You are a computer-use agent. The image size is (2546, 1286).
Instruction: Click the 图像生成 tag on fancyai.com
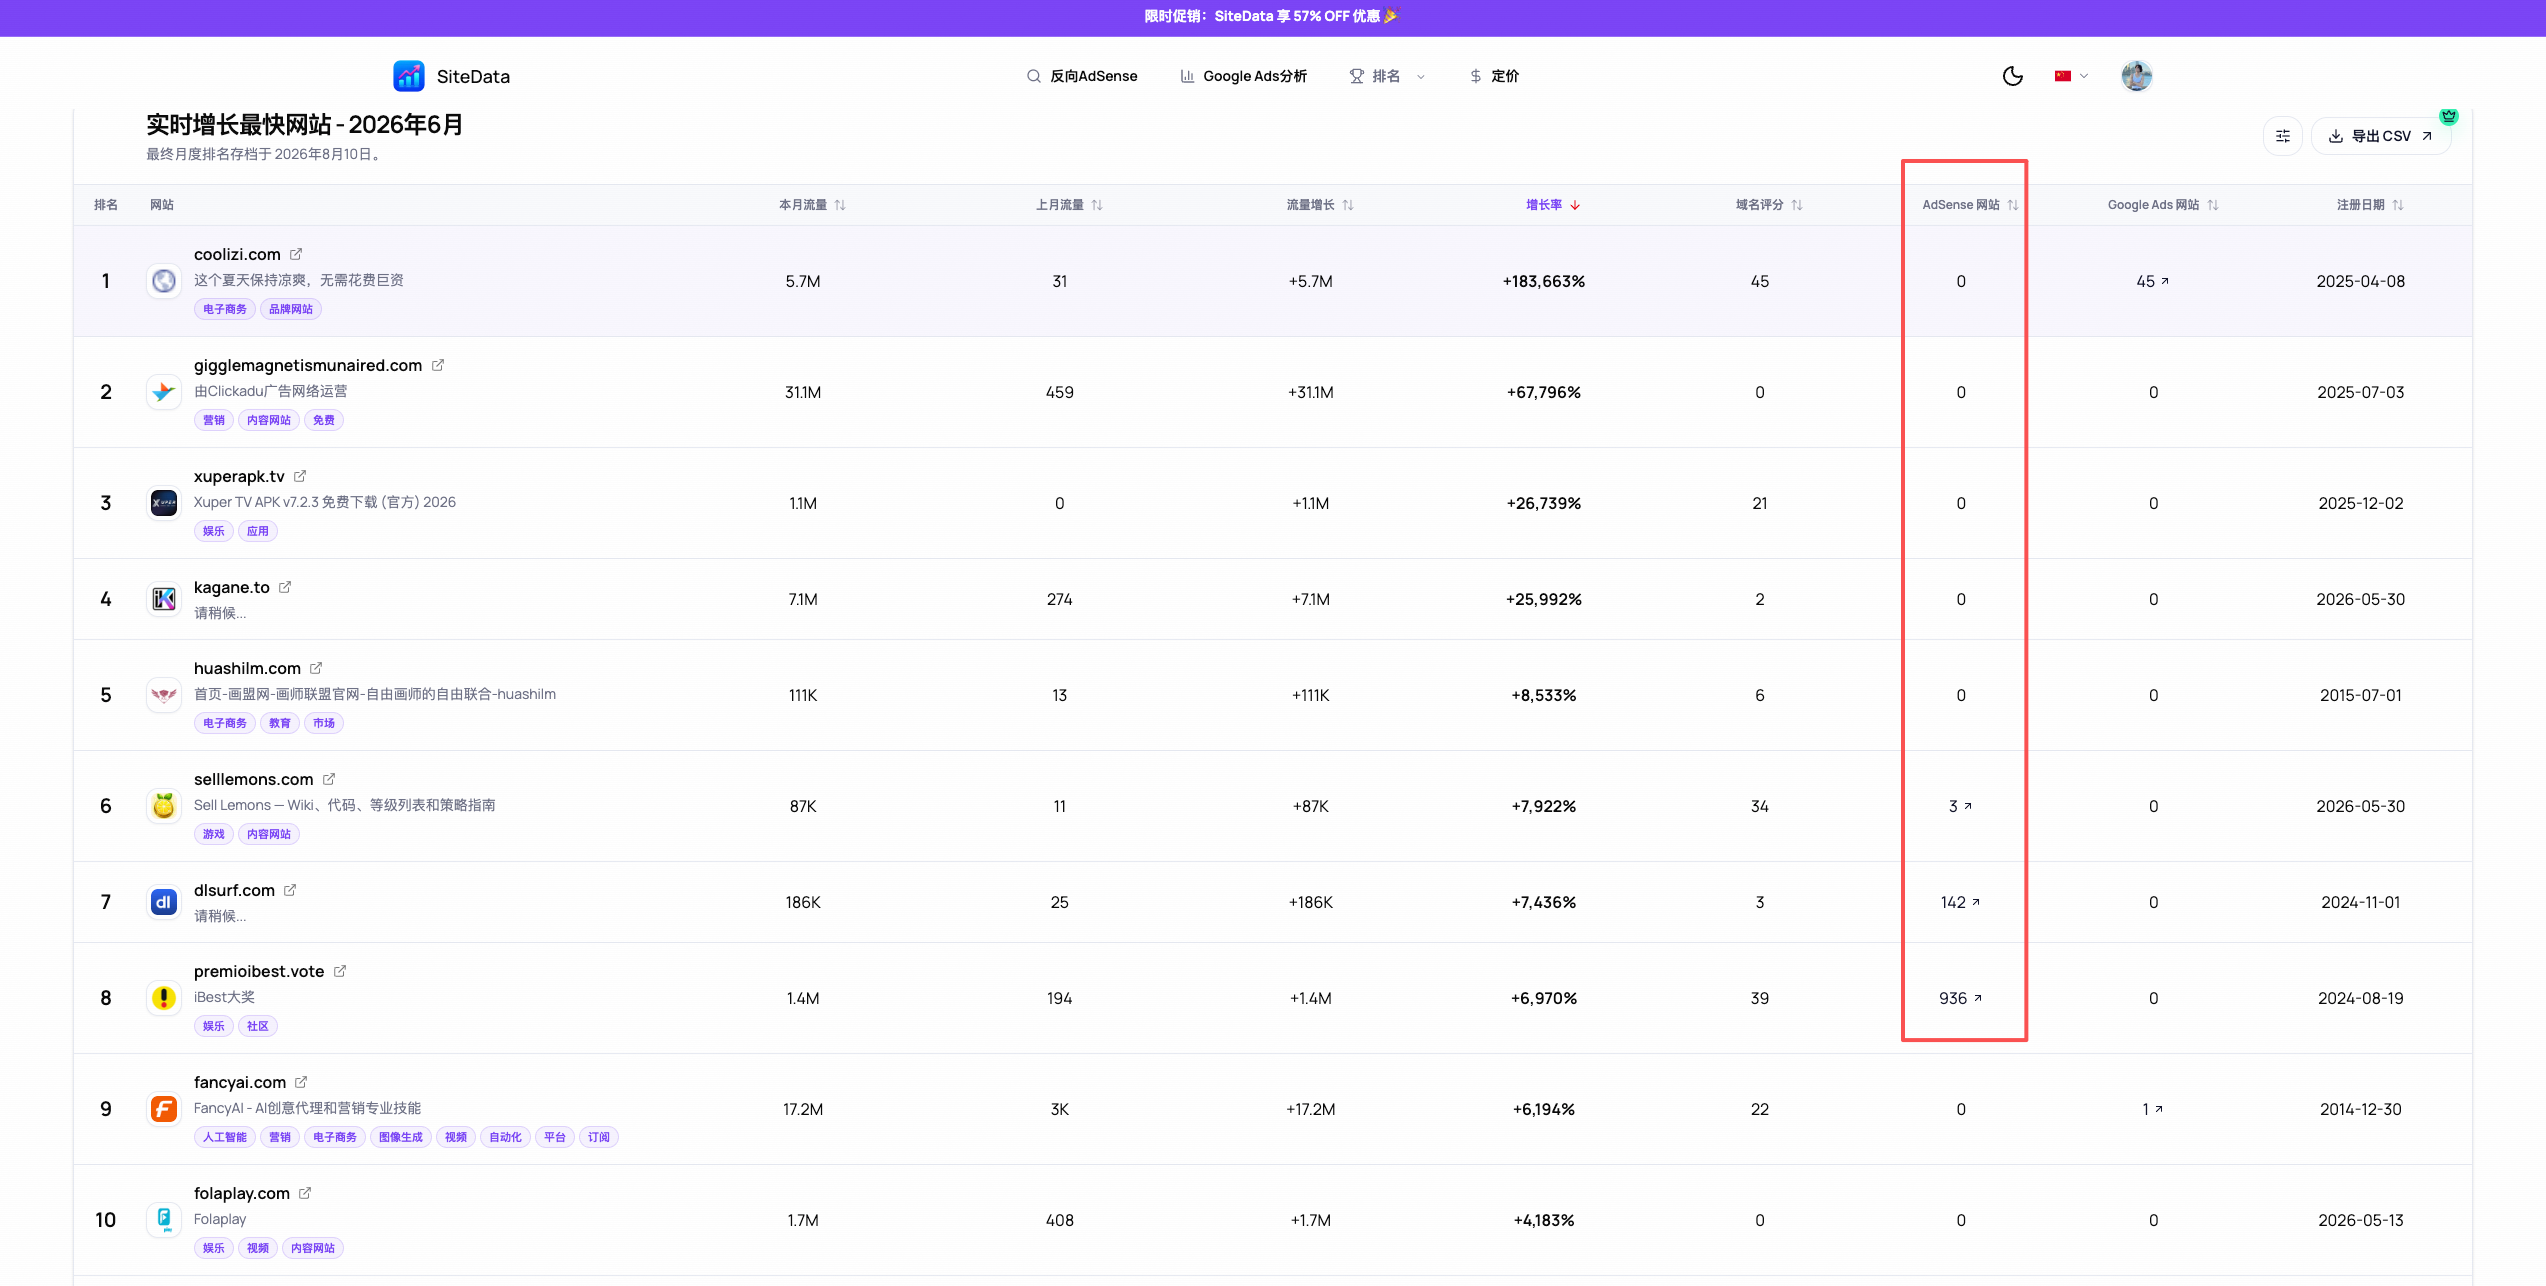[x=401, y=1137]
